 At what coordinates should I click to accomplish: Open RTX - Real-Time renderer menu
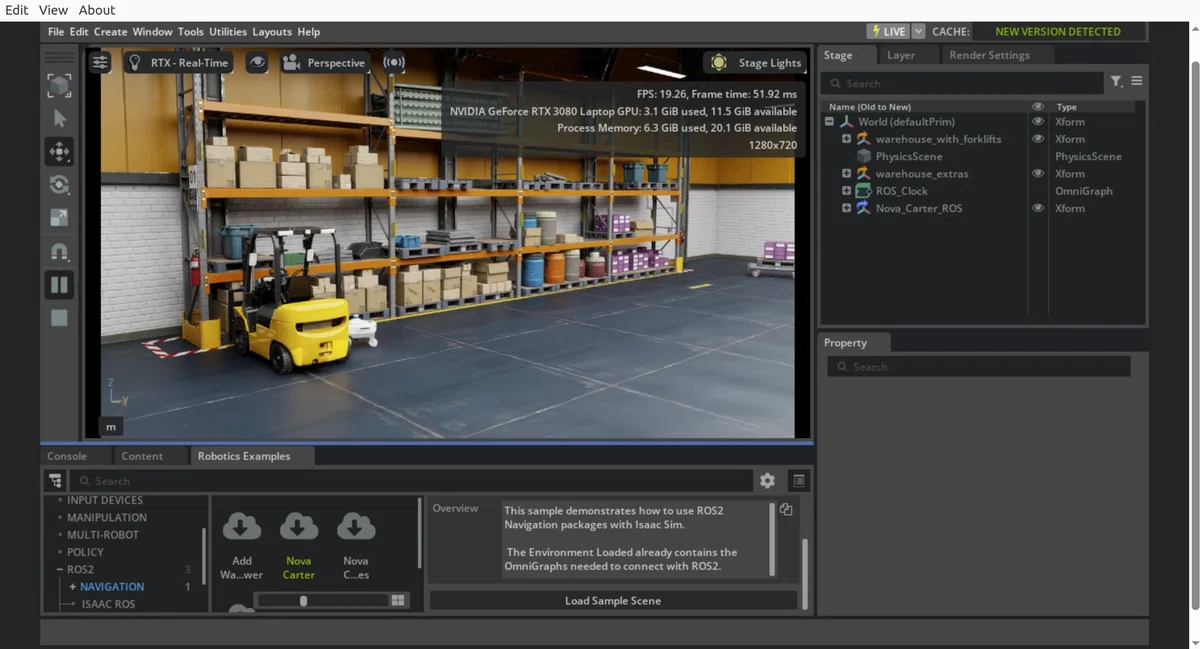(178, 62)
